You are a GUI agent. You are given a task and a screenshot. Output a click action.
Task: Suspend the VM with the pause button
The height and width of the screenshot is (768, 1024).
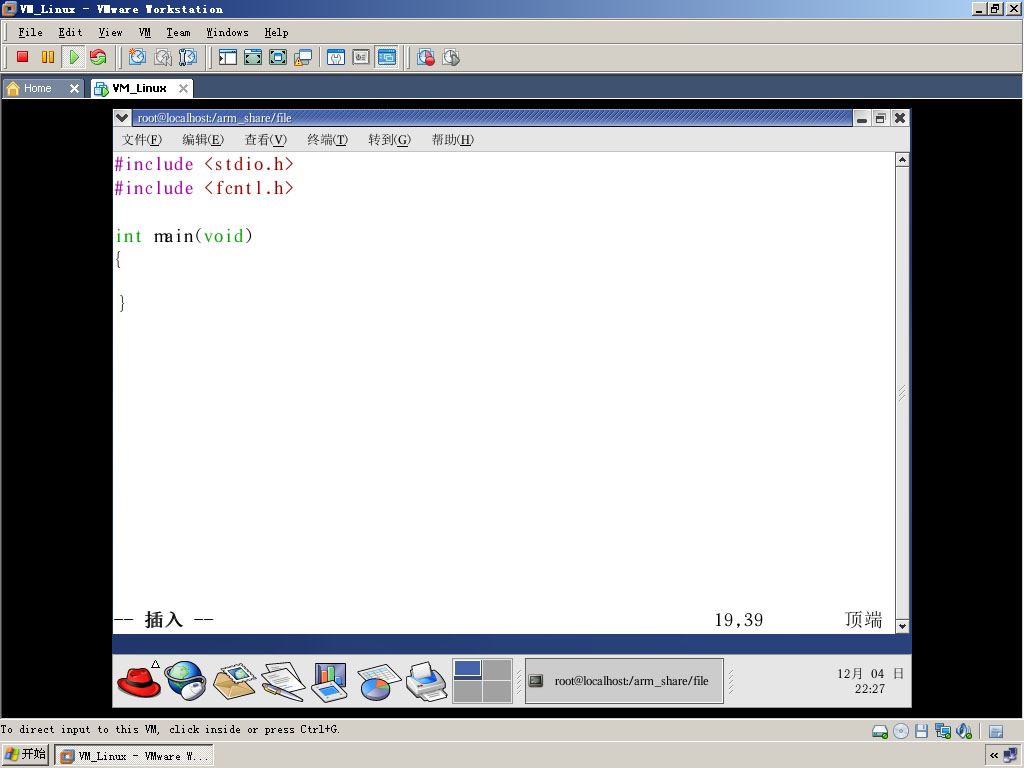[48, 57]
